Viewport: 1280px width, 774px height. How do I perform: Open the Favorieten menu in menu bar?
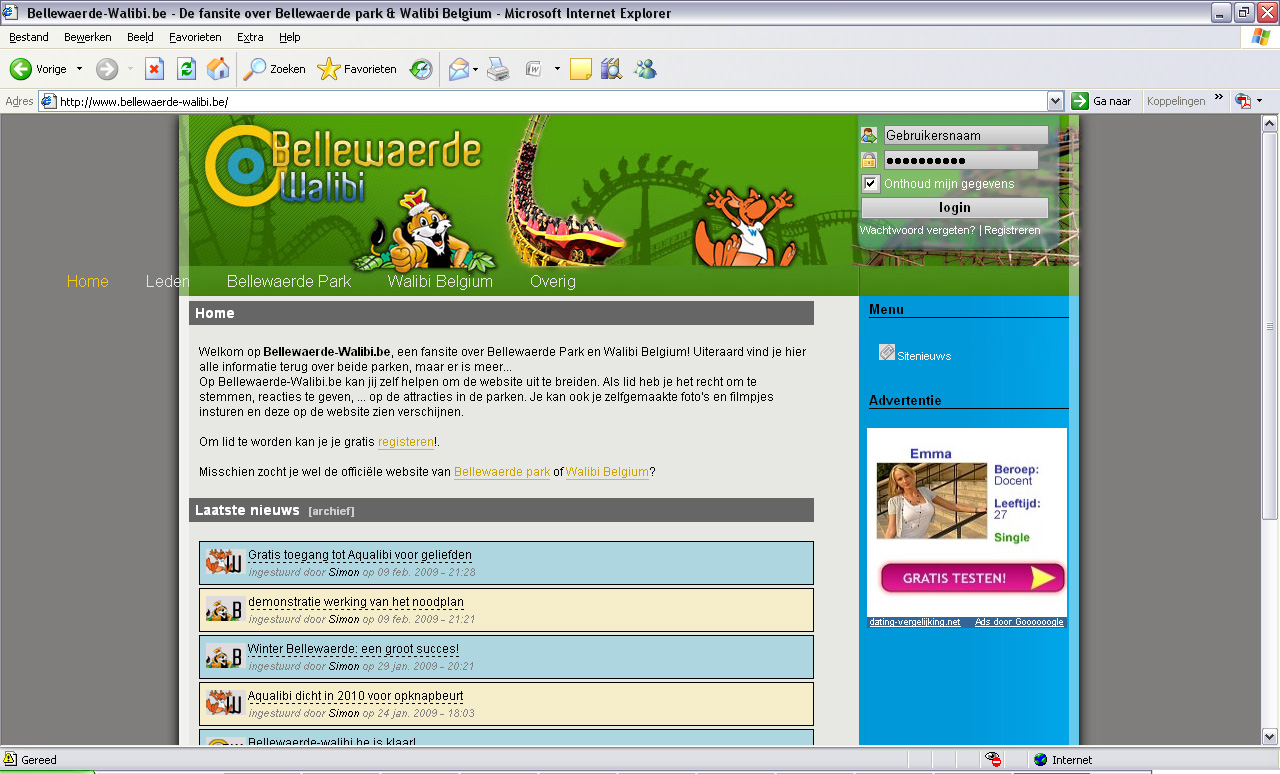point(195,37)
